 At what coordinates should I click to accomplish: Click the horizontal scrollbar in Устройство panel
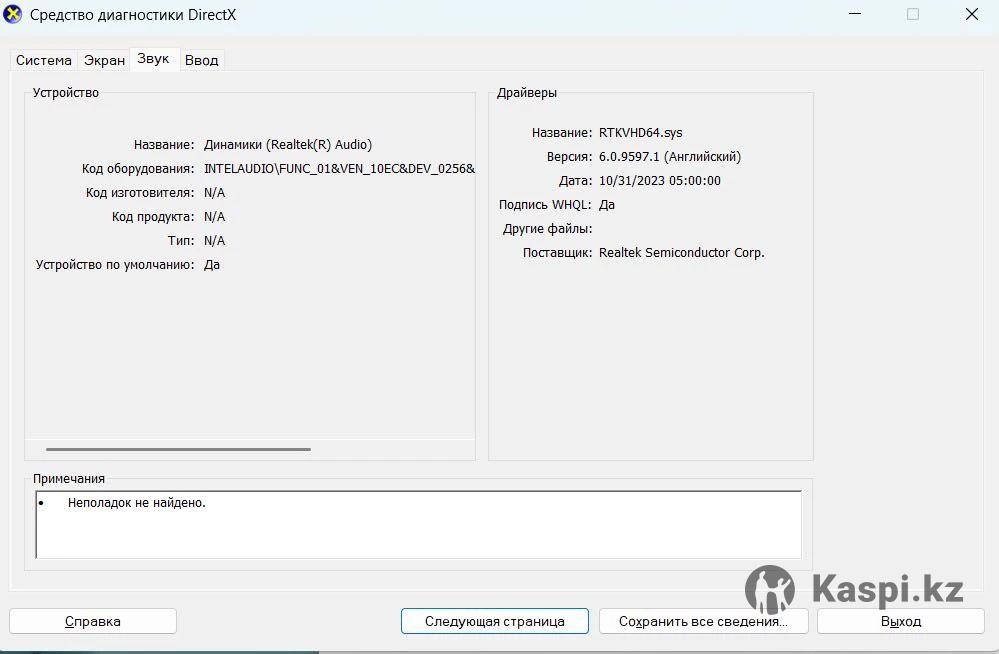point(178,449)
